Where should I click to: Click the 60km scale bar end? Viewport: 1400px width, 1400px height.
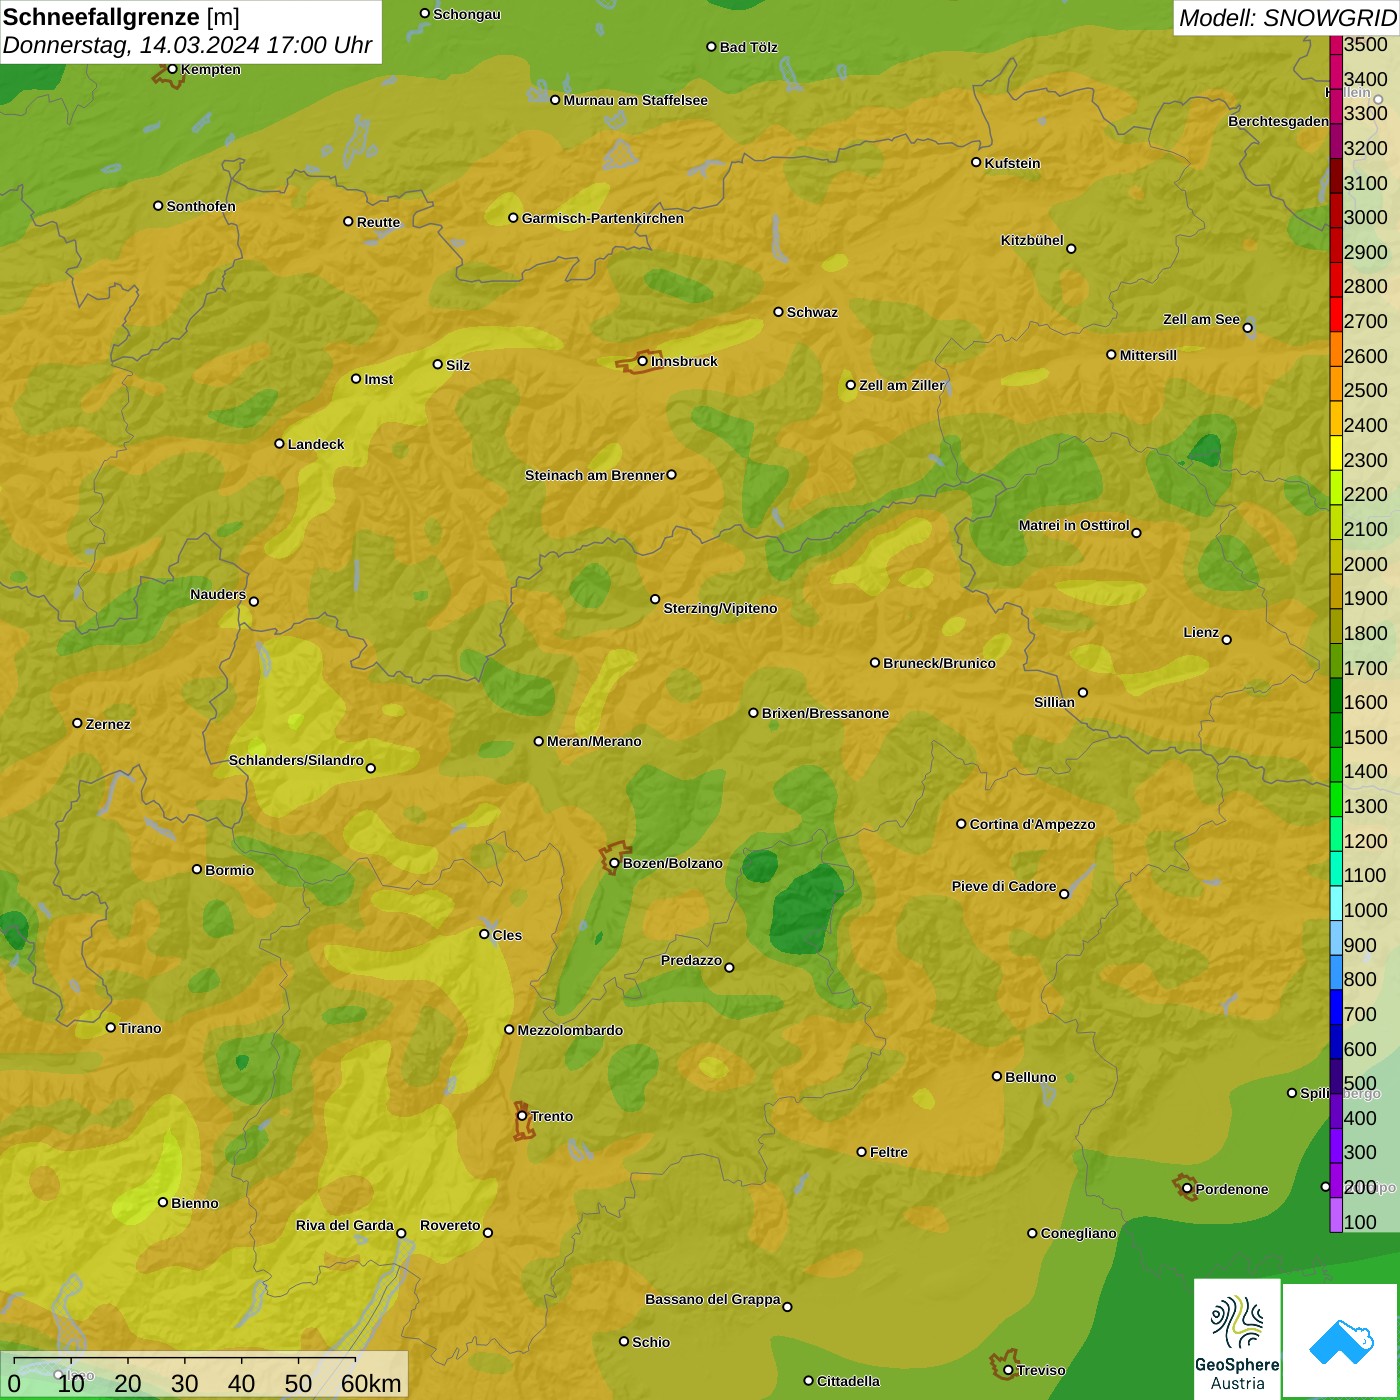pos(356,1362)
